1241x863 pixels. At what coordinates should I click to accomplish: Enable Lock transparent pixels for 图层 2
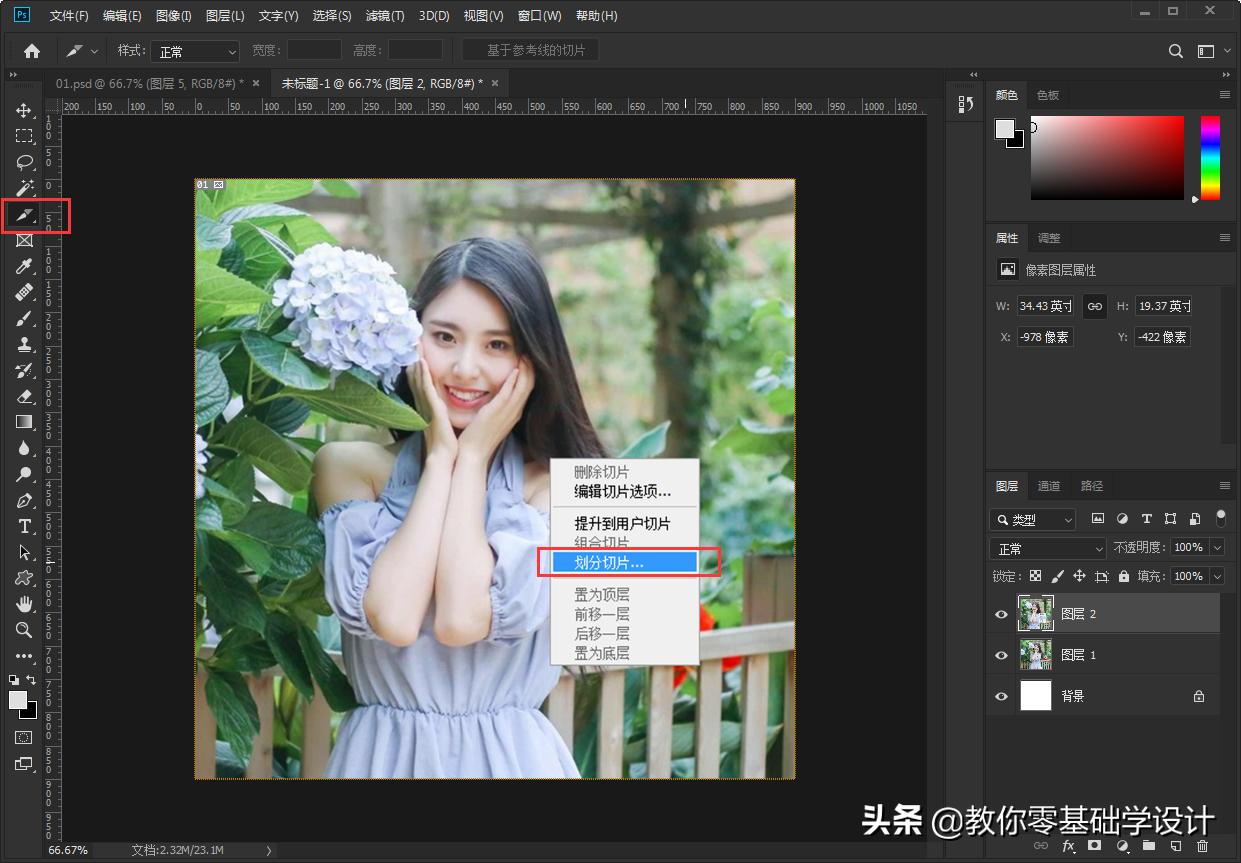tap(1035, 576)
